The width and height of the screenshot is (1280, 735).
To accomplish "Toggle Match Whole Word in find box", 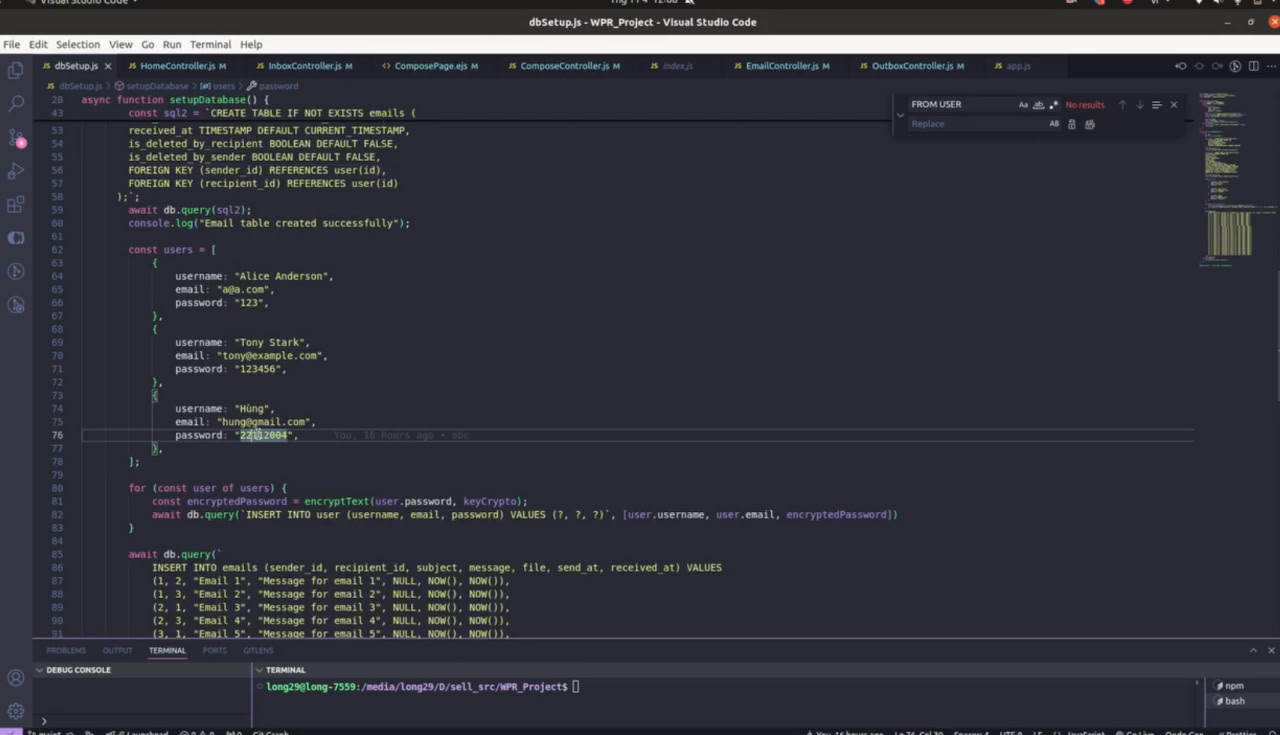I will (1038, 105).
